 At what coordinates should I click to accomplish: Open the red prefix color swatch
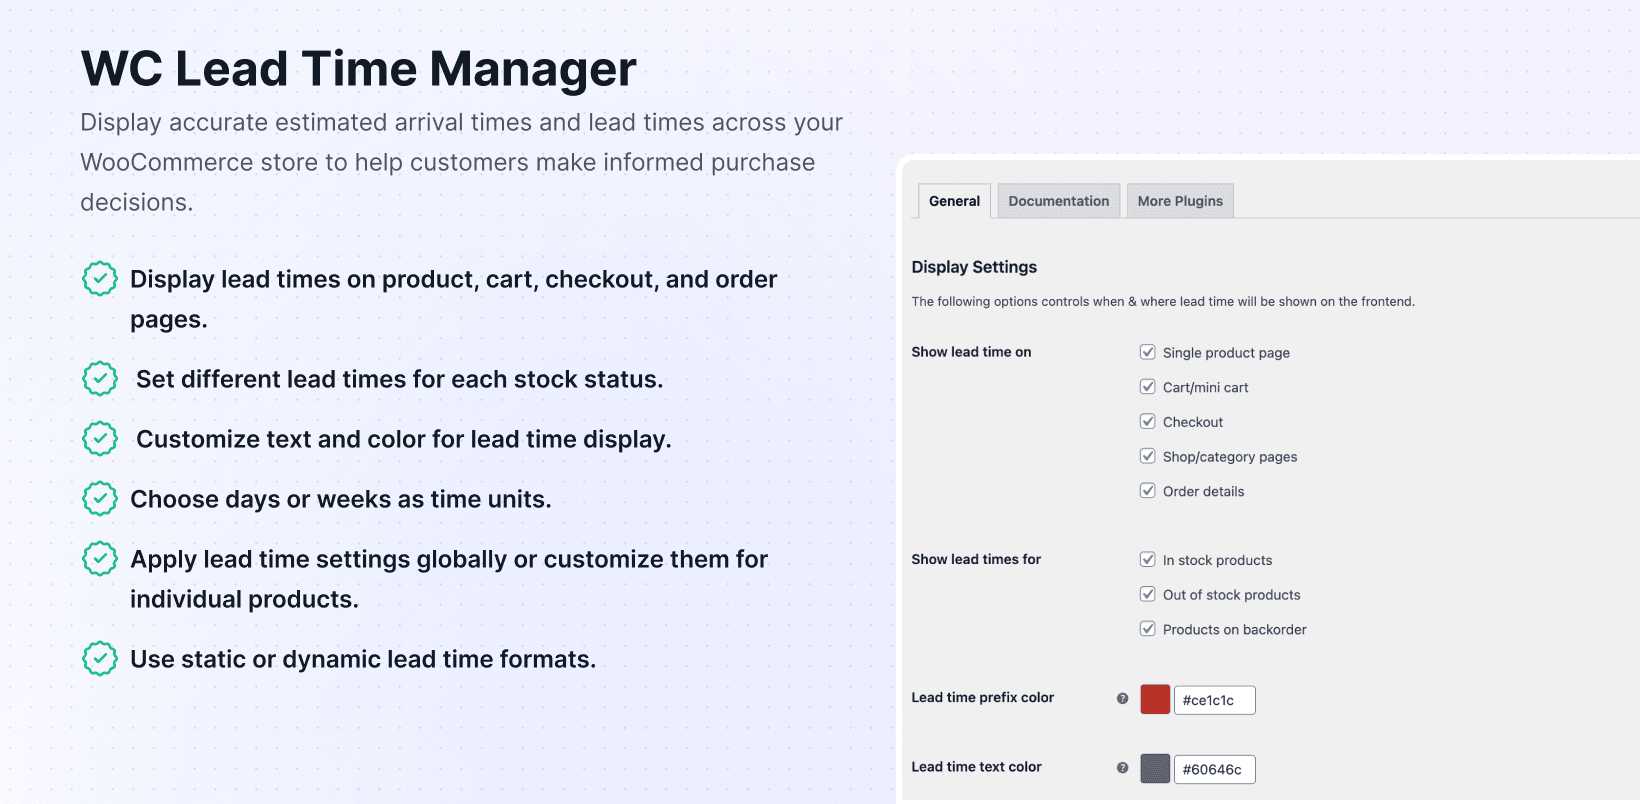(x=1155, y=700)
